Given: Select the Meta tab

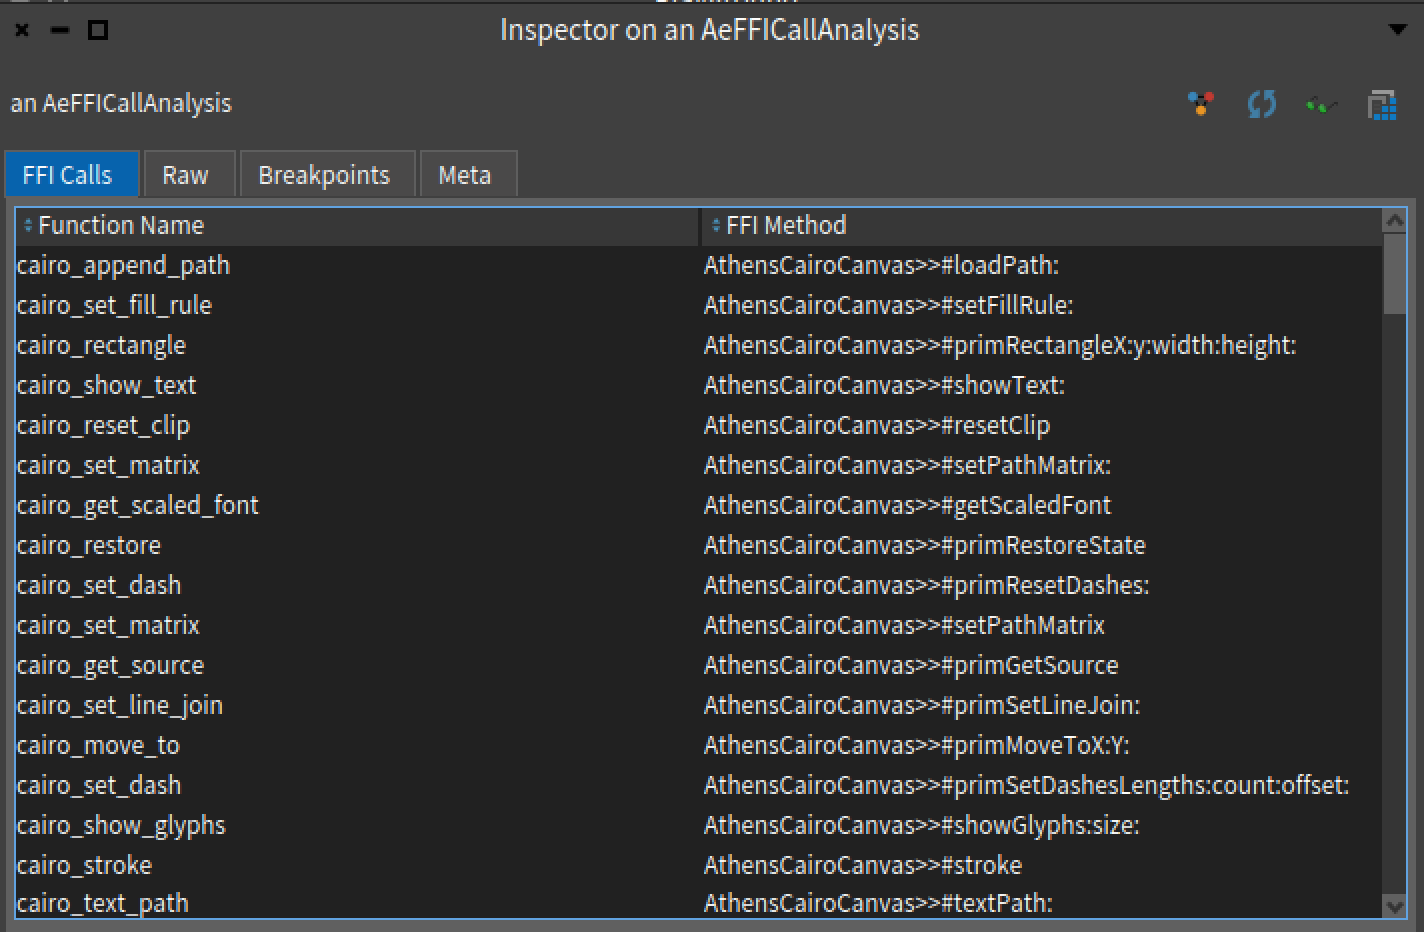Looking at the screenshot, I should [x=466, y=174].
